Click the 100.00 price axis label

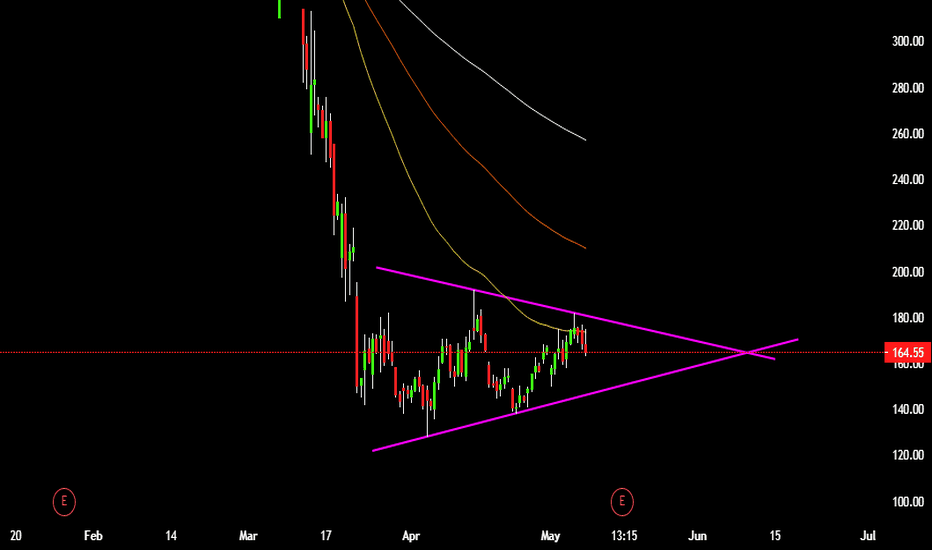[908, 502]
